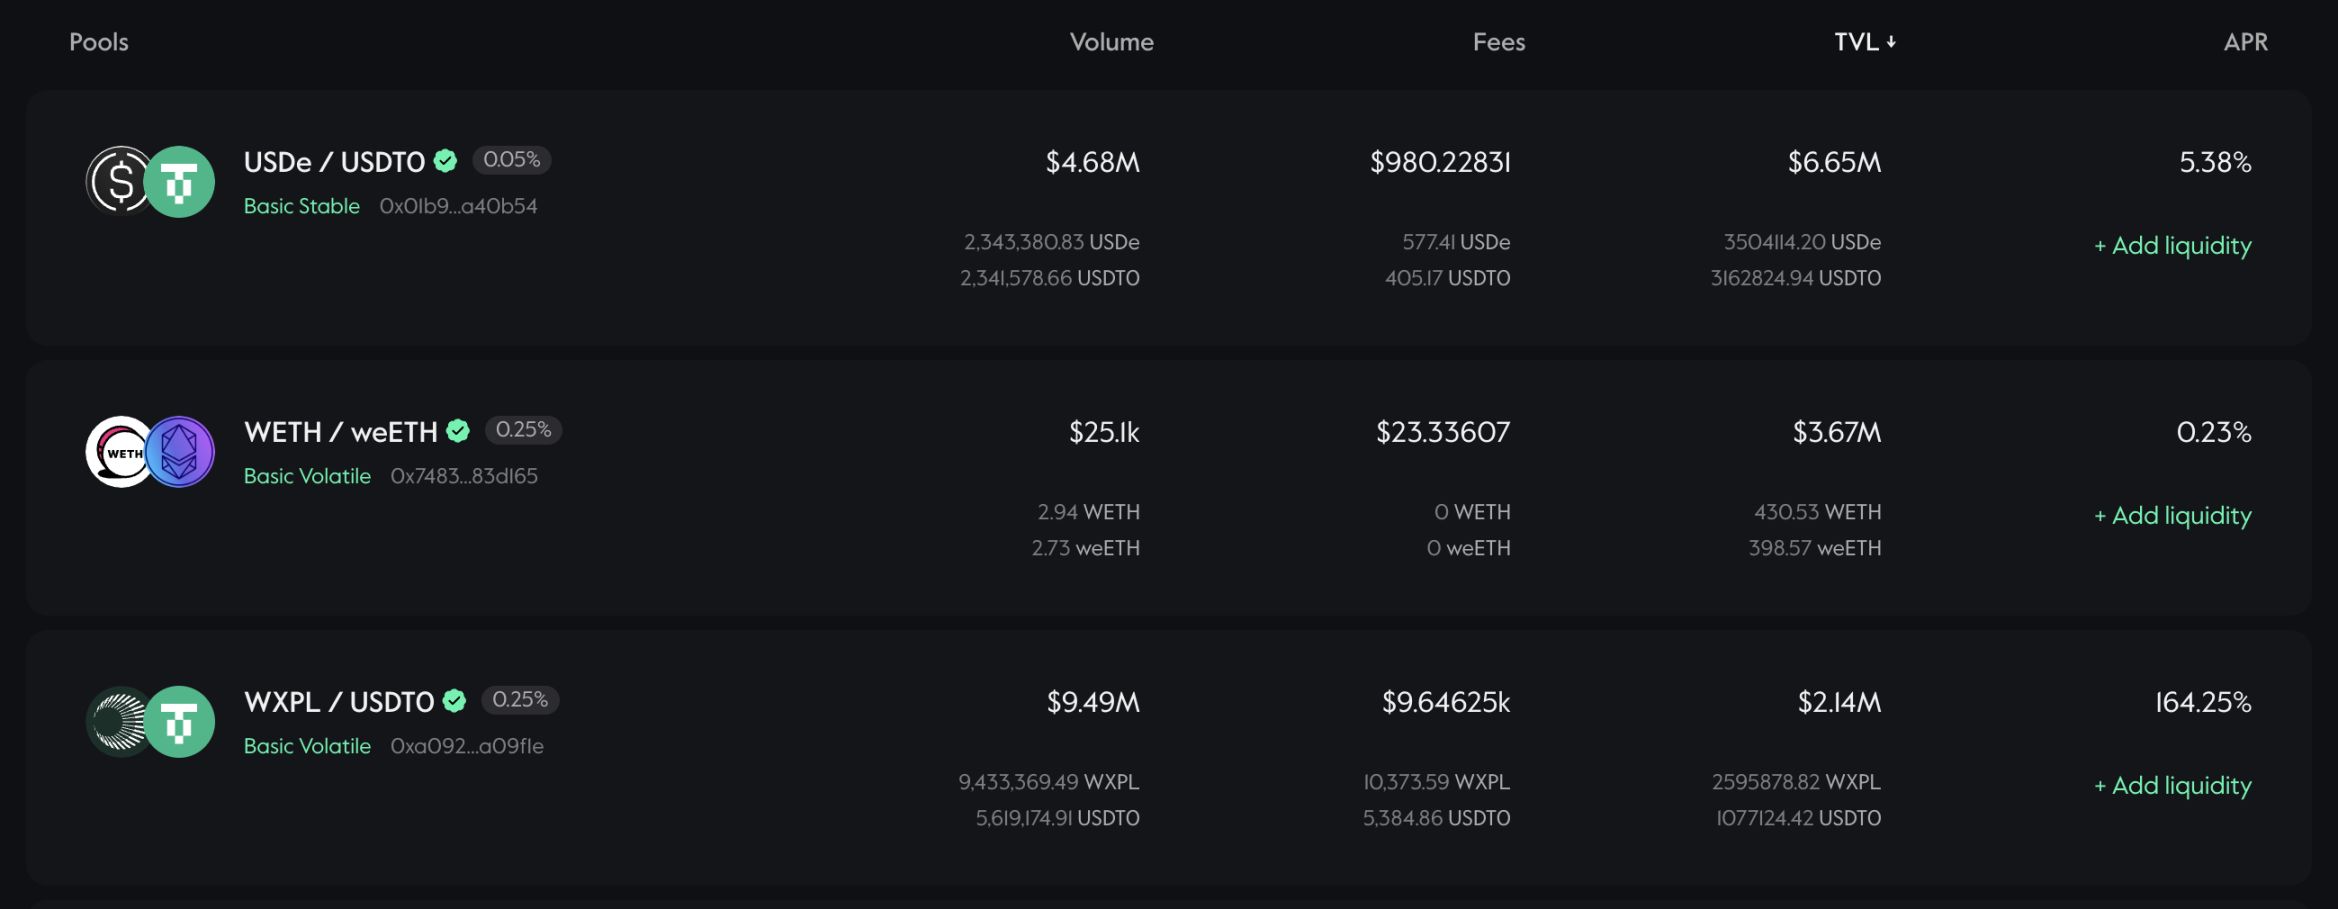Click verified badge next to WETH / weETH
This screenshot has width=2338, height=909.
(458, 431)
